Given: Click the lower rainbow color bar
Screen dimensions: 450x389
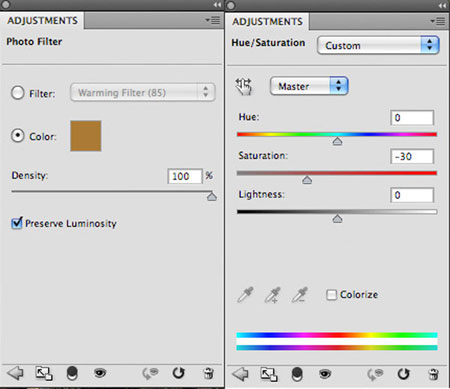Looking at the screenshot, I should pos(337,348).
